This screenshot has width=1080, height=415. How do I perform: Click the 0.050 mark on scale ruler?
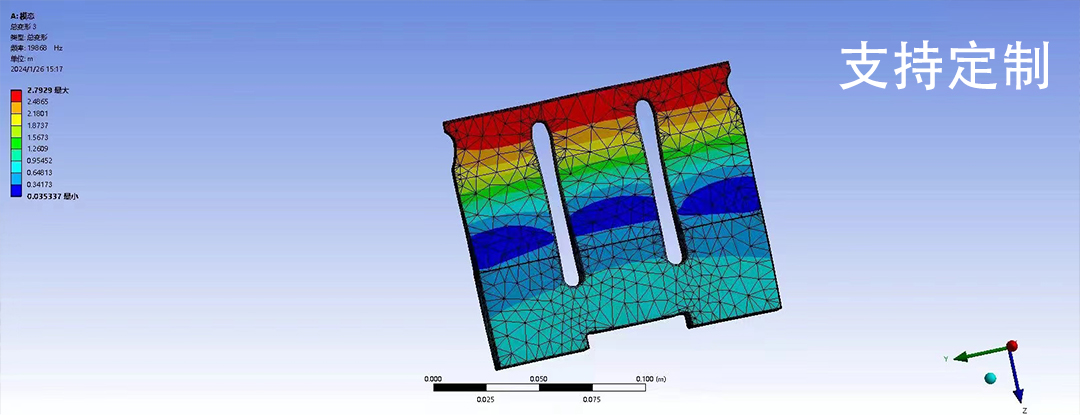pyautogui.click(x=538, y=379)
